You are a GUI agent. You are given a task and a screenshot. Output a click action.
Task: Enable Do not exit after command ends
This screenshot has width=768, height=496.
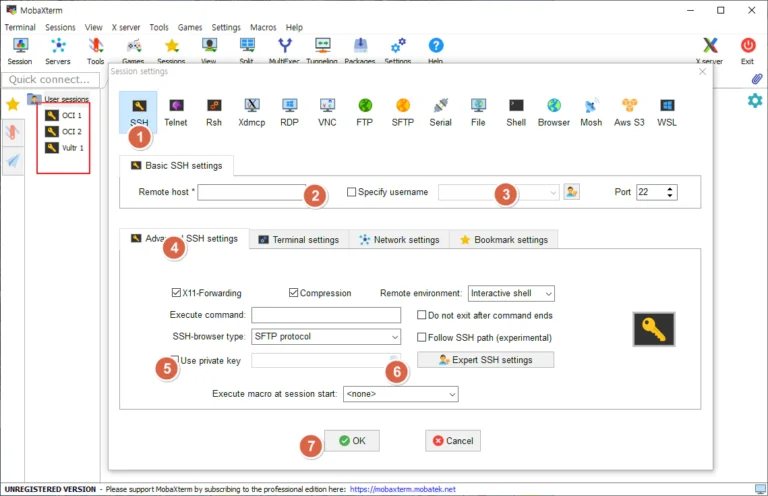[x=421, y=315]
